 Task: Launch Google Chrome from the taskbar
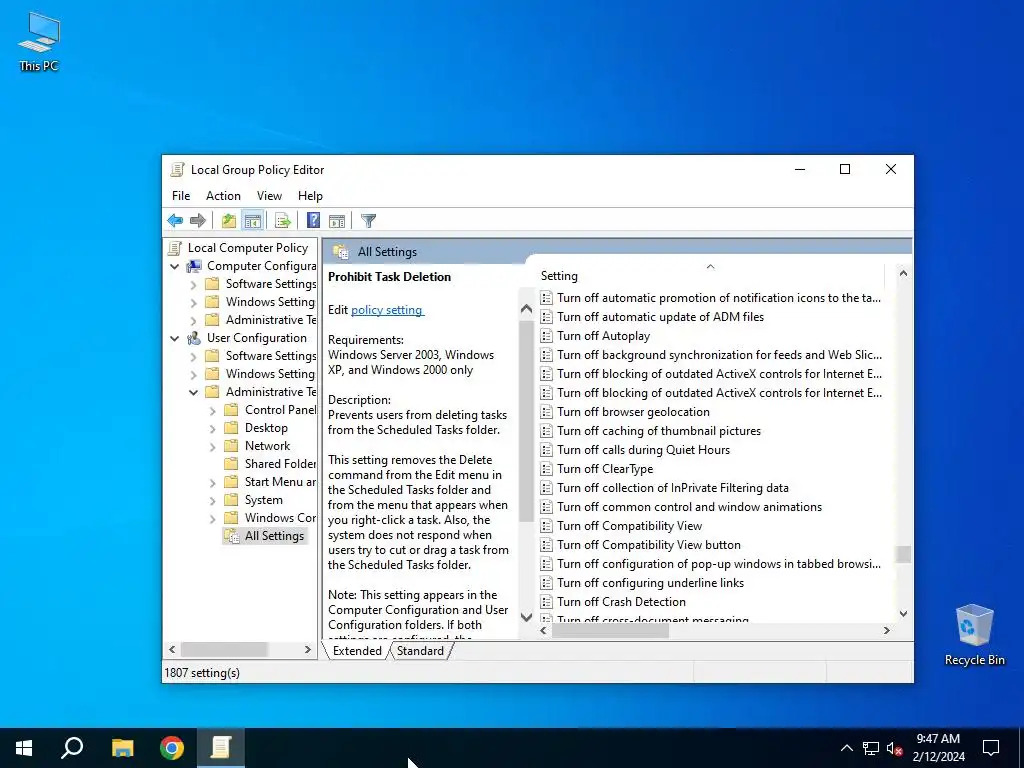point(172,748)
